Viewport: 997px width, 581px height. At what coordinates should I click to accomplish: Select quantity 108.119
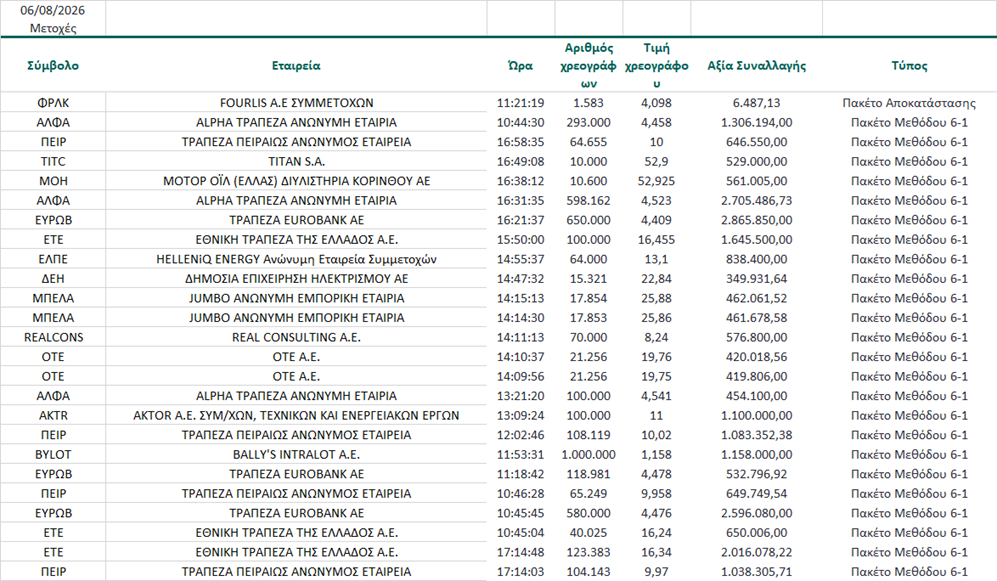[589, 435]
